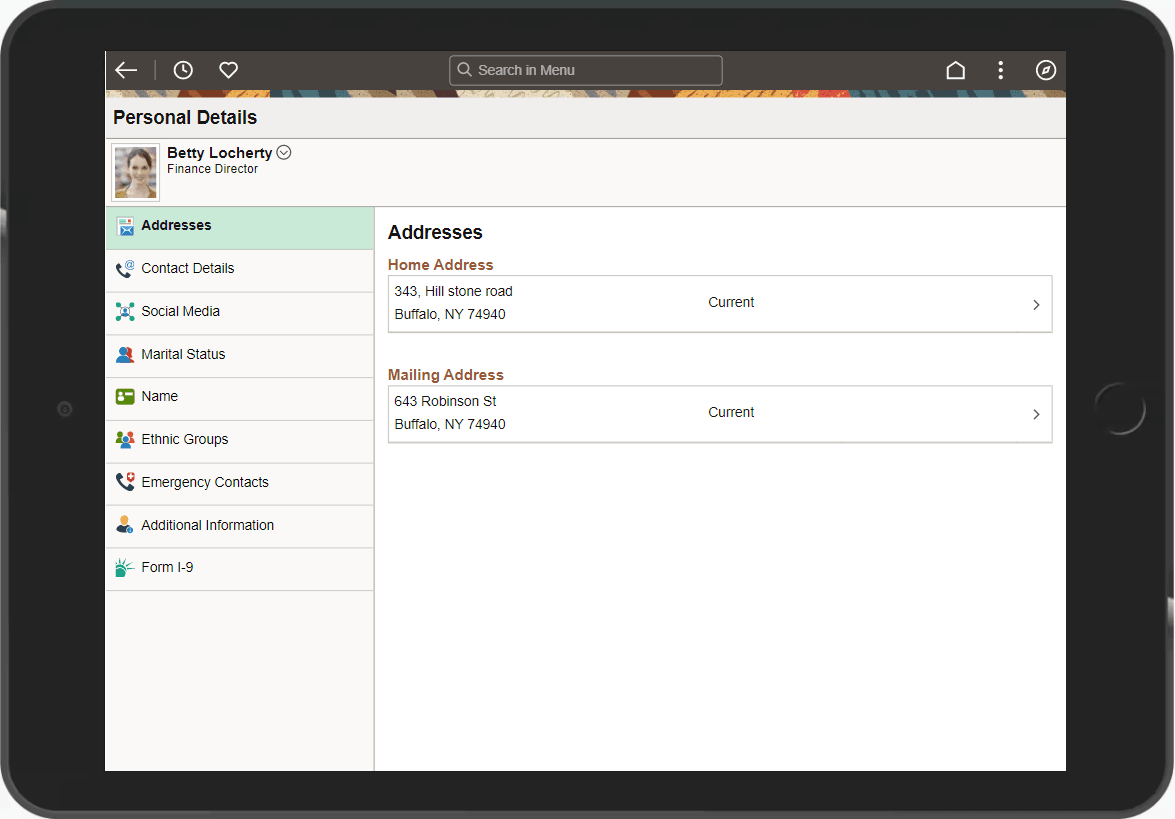Click the Contact Details phone icon
Image resolution: width=1175 pixels, height=819 pixels.
125,269
